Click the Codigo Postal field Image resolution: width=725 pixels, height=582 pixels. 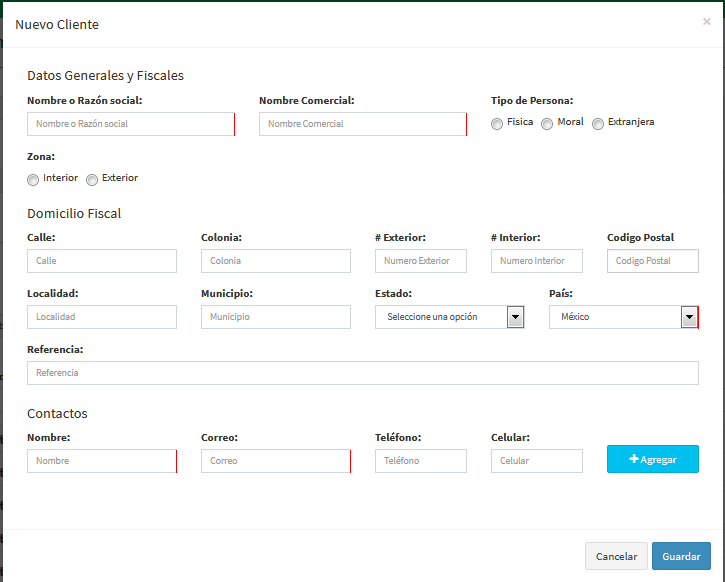[652, 261]
